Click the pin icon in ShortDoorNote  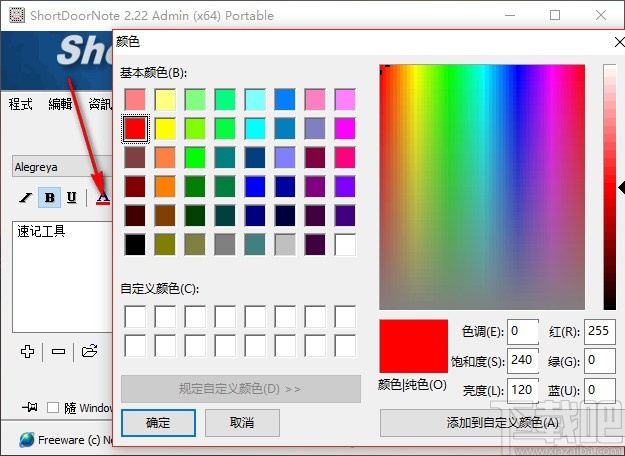tap(29, 407)
